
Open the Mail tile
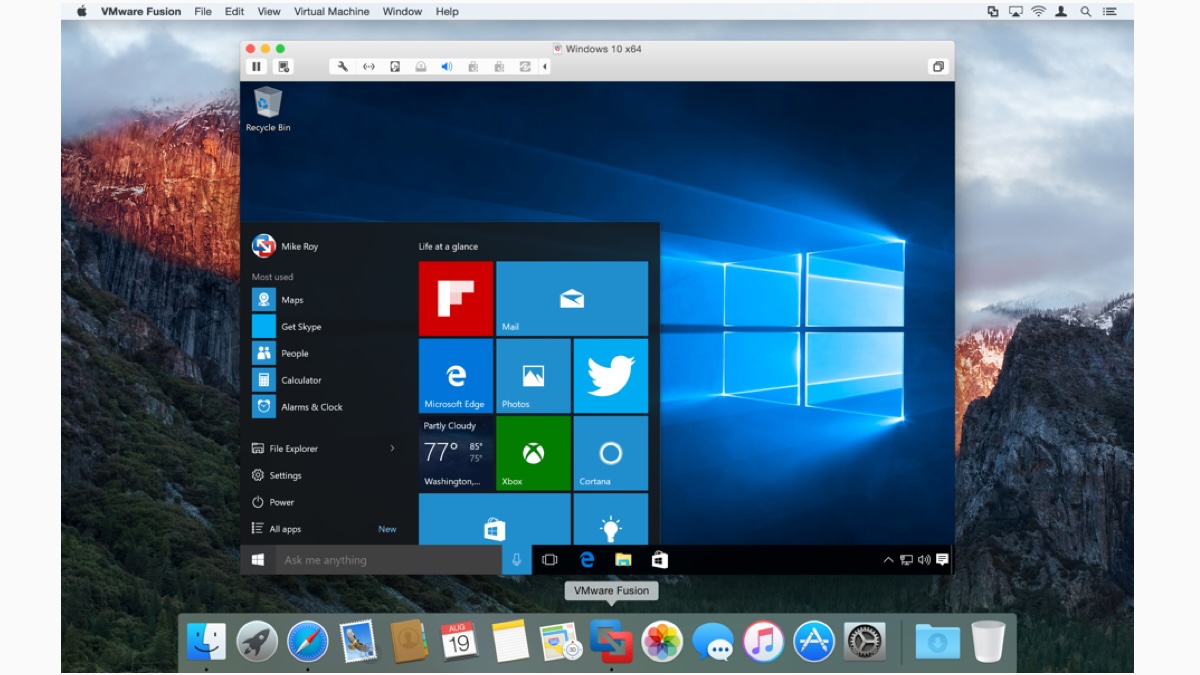click(x=572, y=299)
